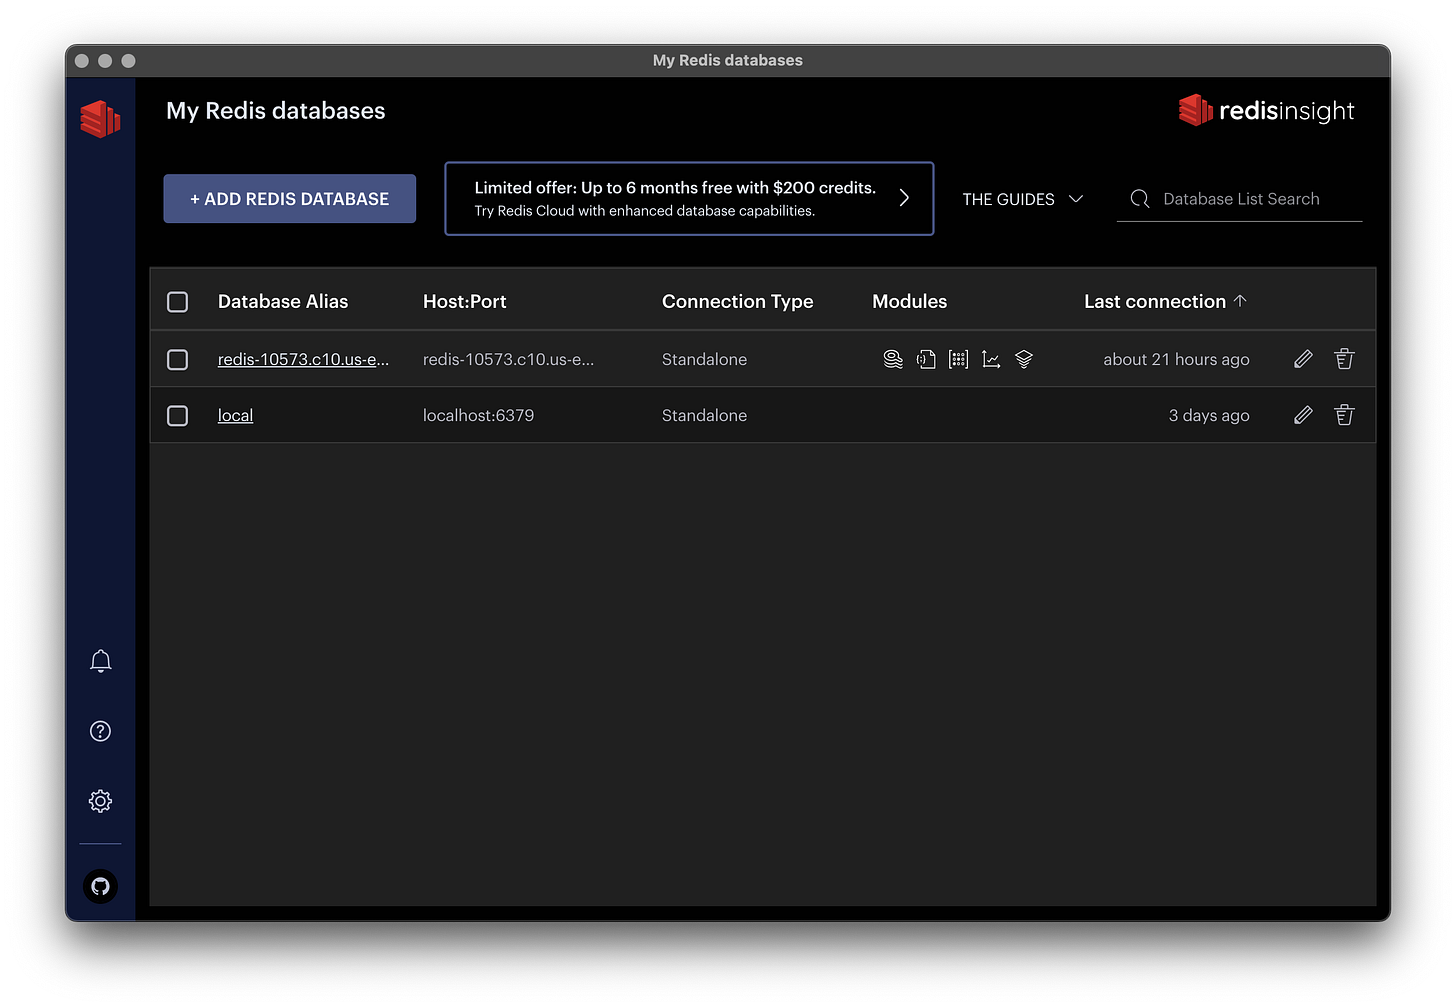Click the redisinsight logo in the header
This screenshot has height=1008, width=1456.
click(x=1266, y=110)
